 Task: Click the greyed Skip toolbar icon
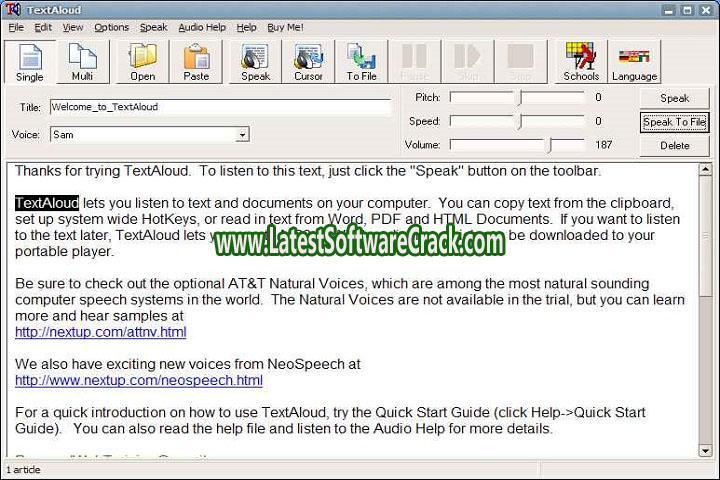[x=467, y=62]
